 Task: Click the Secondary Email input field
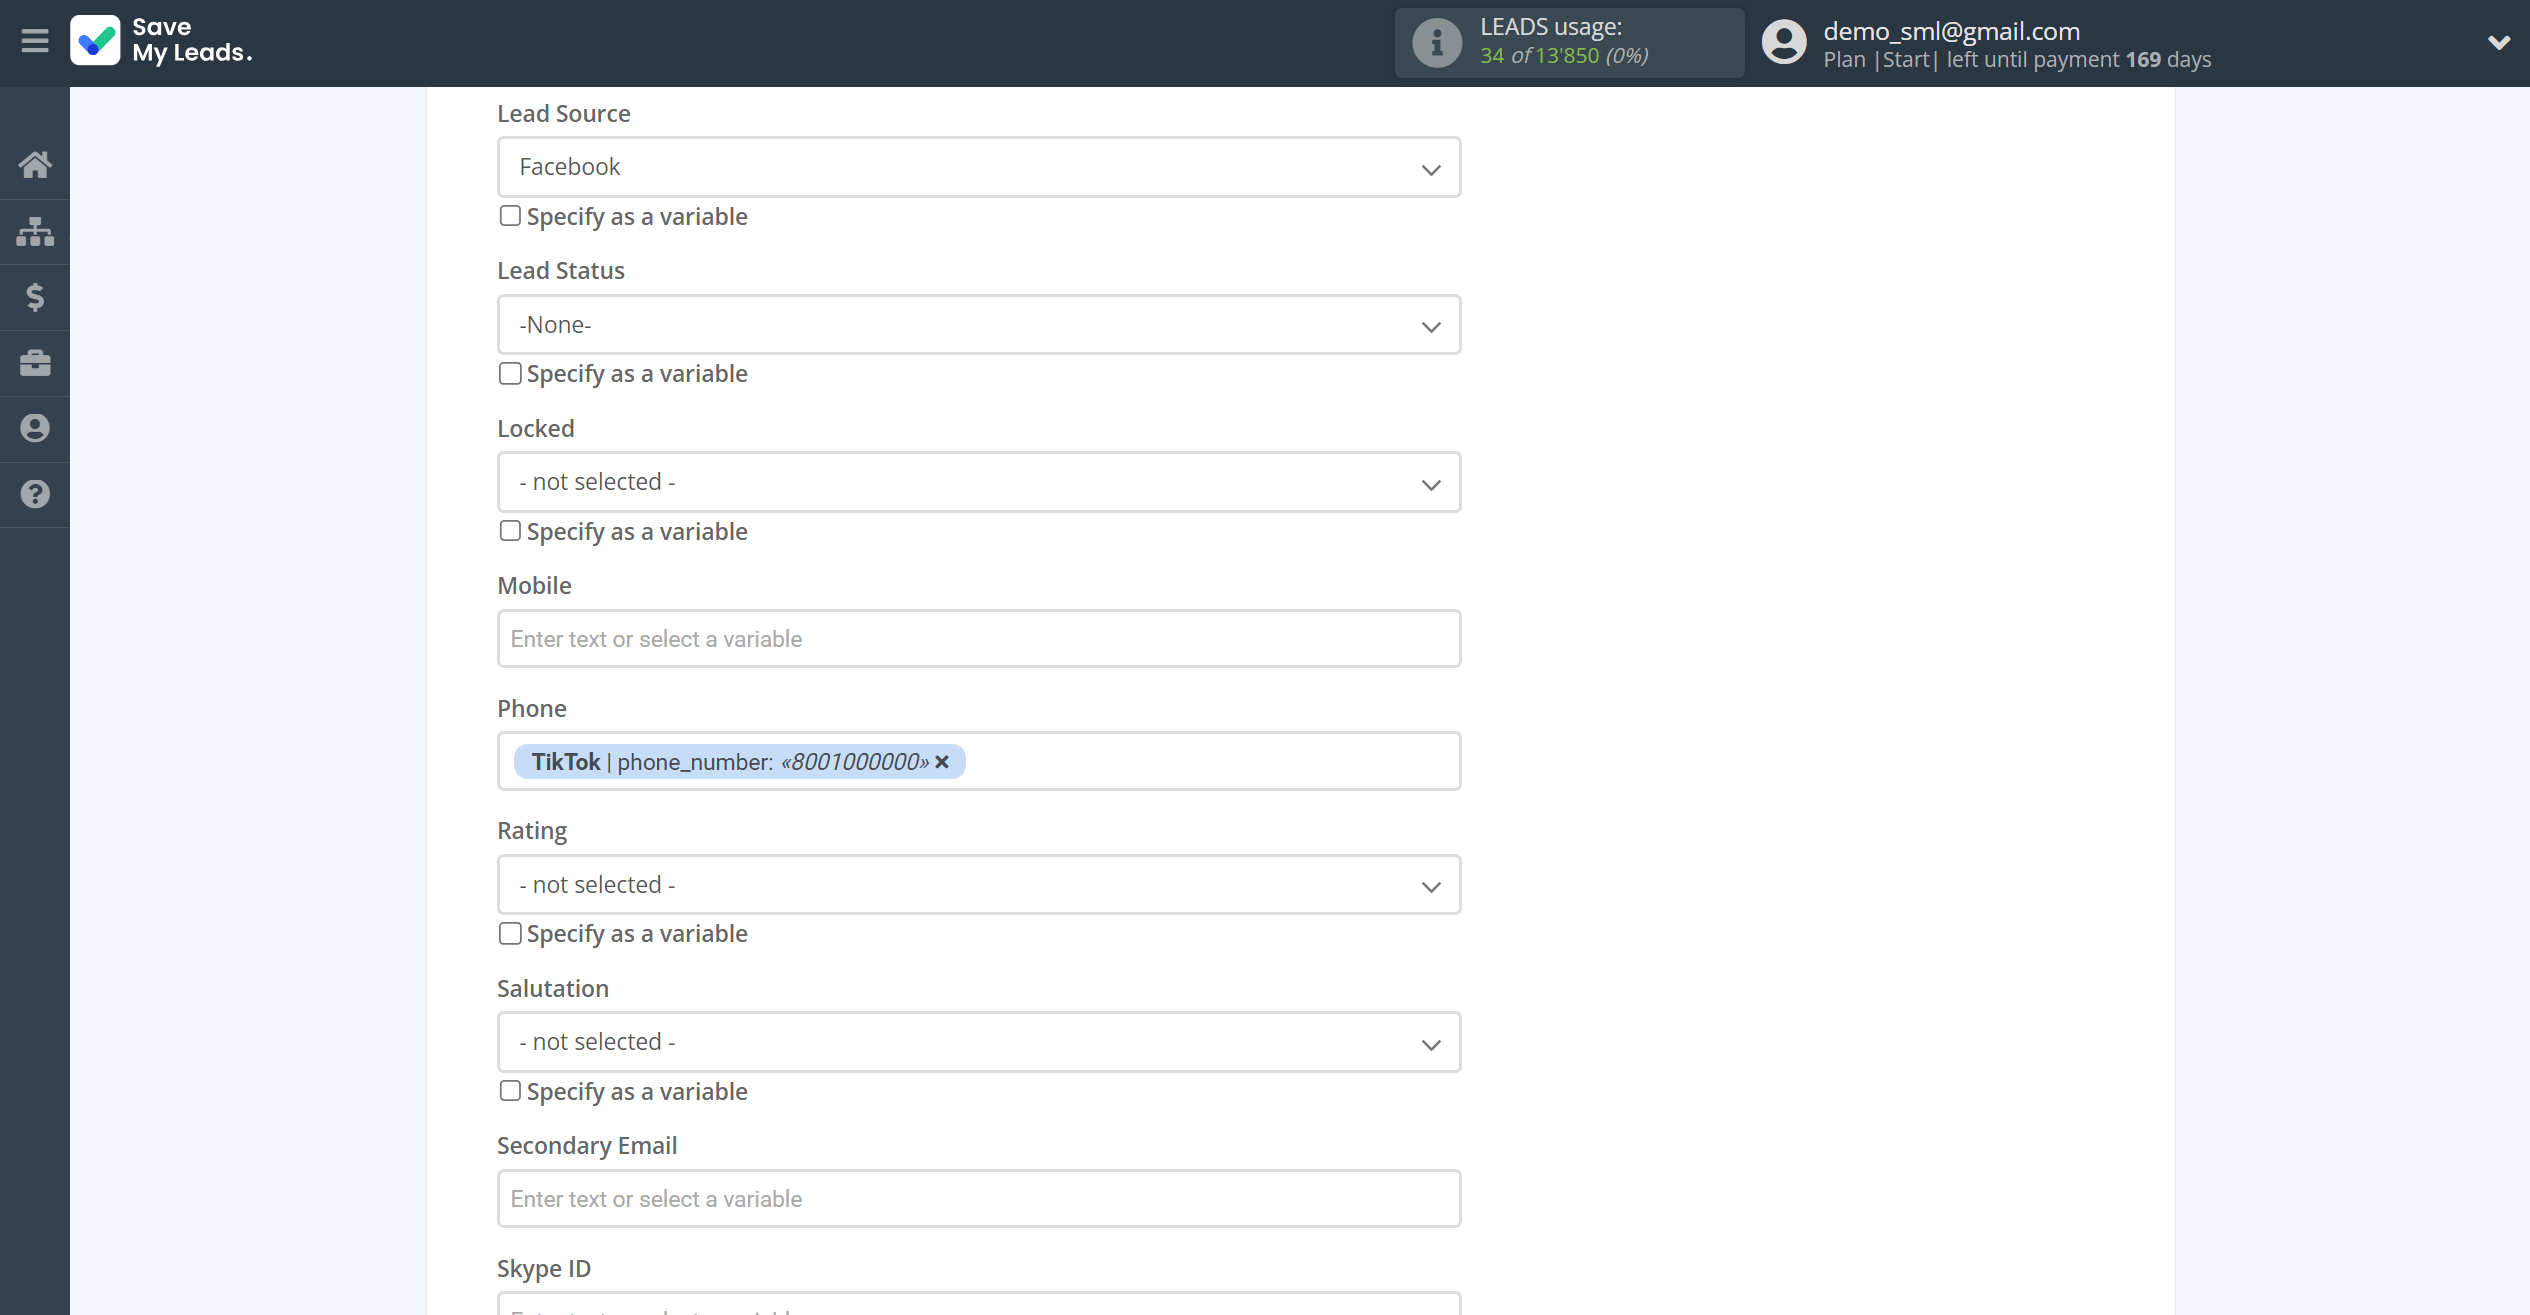click(x=979, y=1198)
